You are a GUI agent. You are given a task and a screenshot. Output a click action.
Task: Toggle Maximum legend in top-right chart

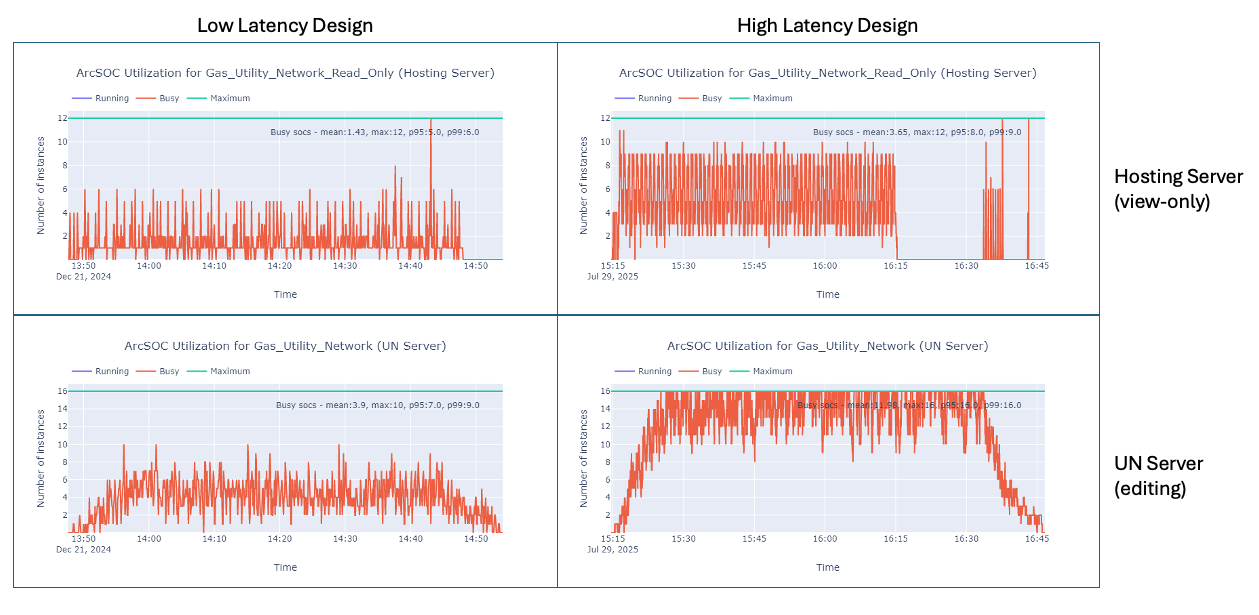pyautogui.click(x=760, y=98)
